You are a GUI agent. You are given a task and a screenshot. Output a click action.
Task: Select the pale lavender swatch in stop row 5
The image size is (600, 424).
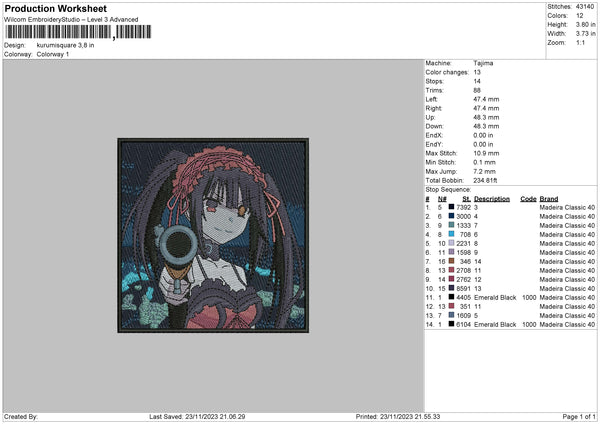click(x=451, y=243)
